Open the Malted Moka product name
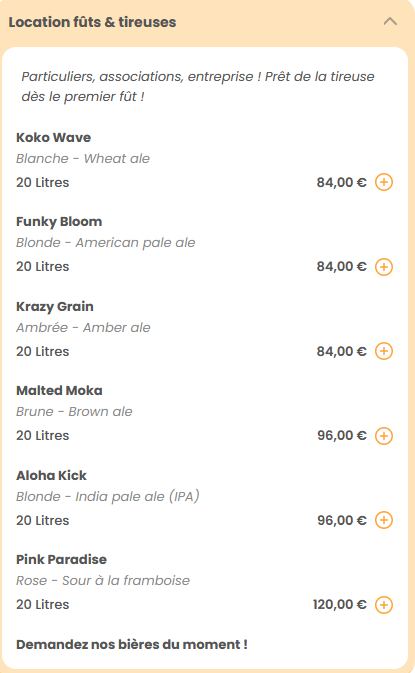The height and width of the screenshot is (673, 415). pos(59,391)
